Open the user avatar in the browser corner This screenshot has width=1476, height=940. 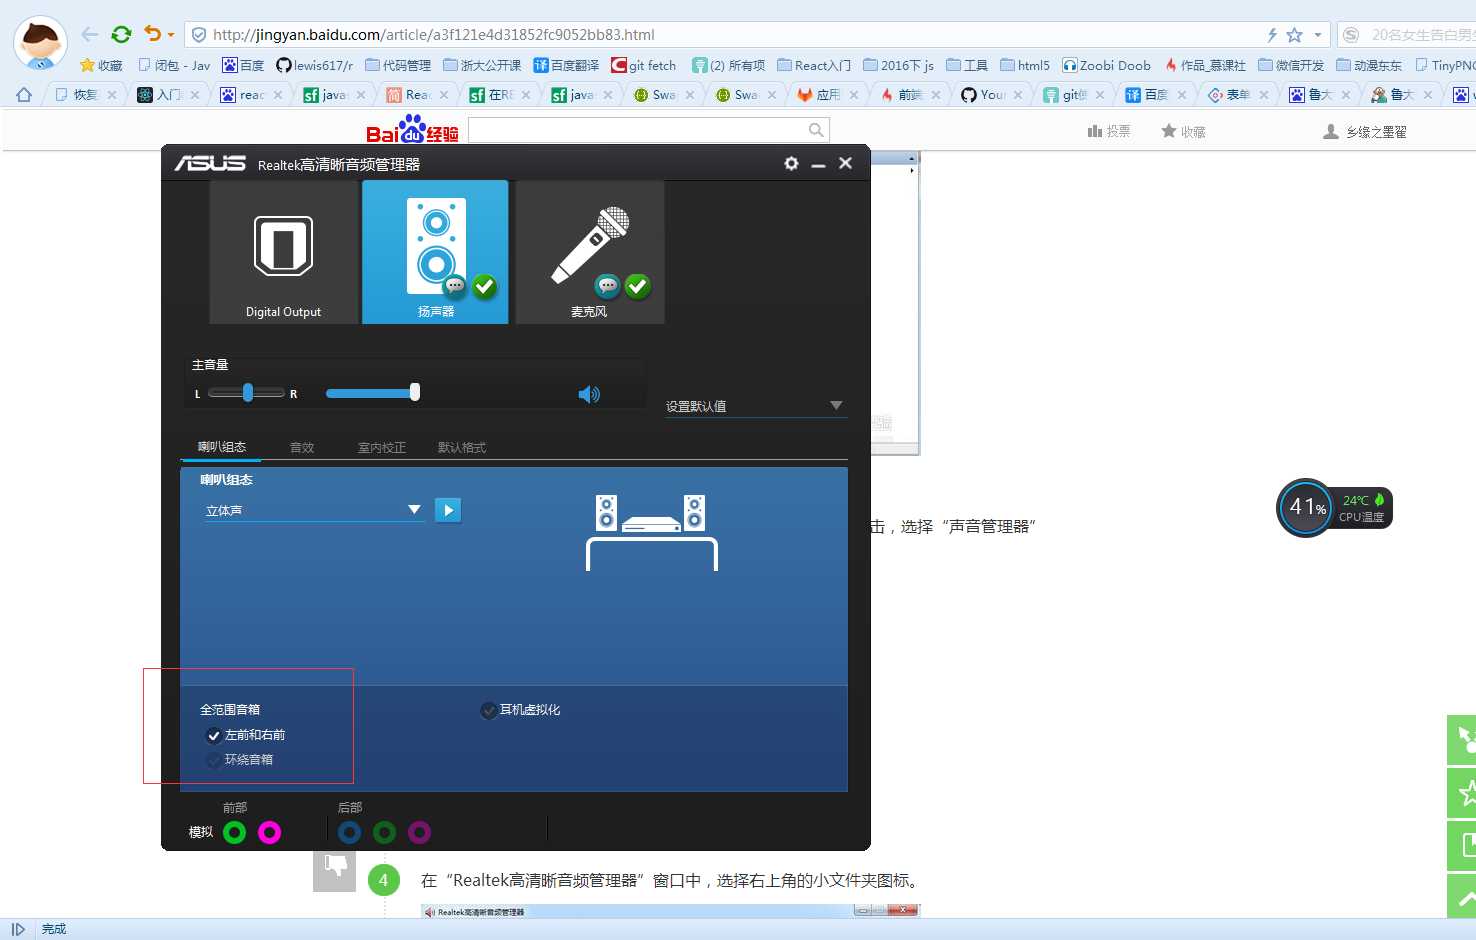click(40, 43)
